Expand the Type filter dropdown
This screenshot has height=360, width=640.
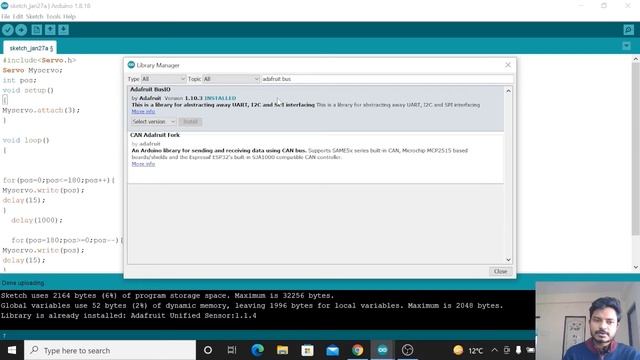(163, 79)
